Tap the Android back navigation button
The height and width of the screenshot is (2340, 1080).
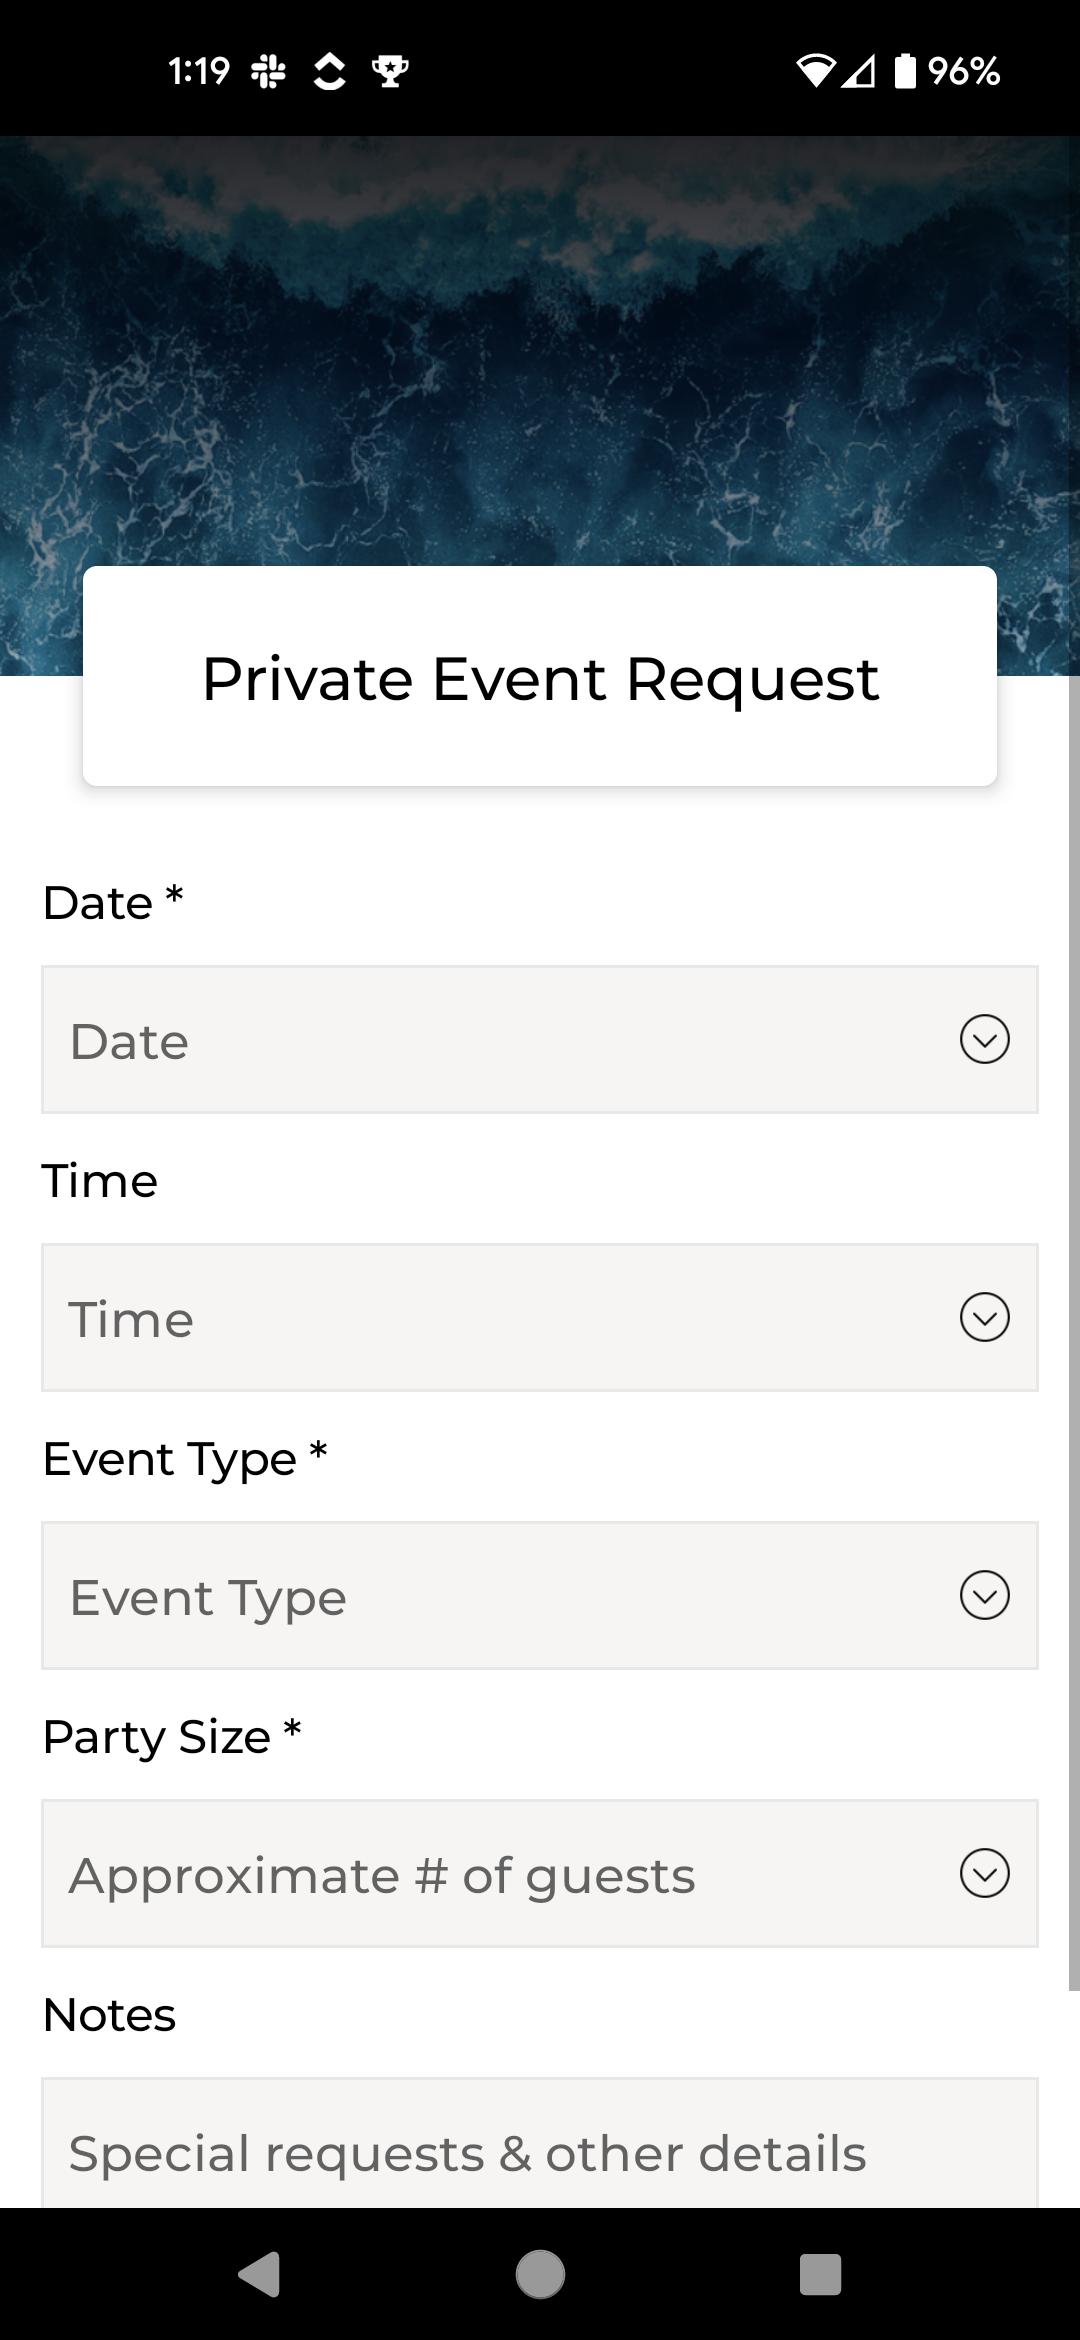(x=259, y=2274)
